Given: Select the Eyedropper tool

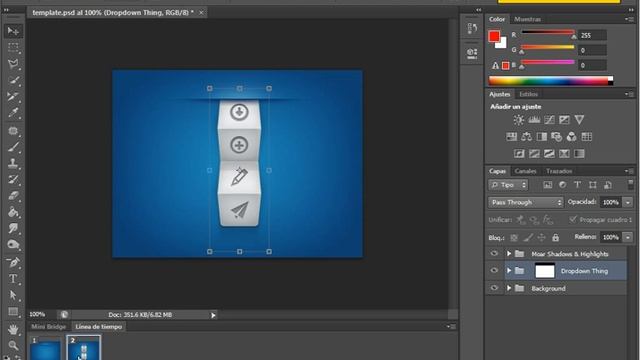Looking at the screenshot, I should pos(13,113).
